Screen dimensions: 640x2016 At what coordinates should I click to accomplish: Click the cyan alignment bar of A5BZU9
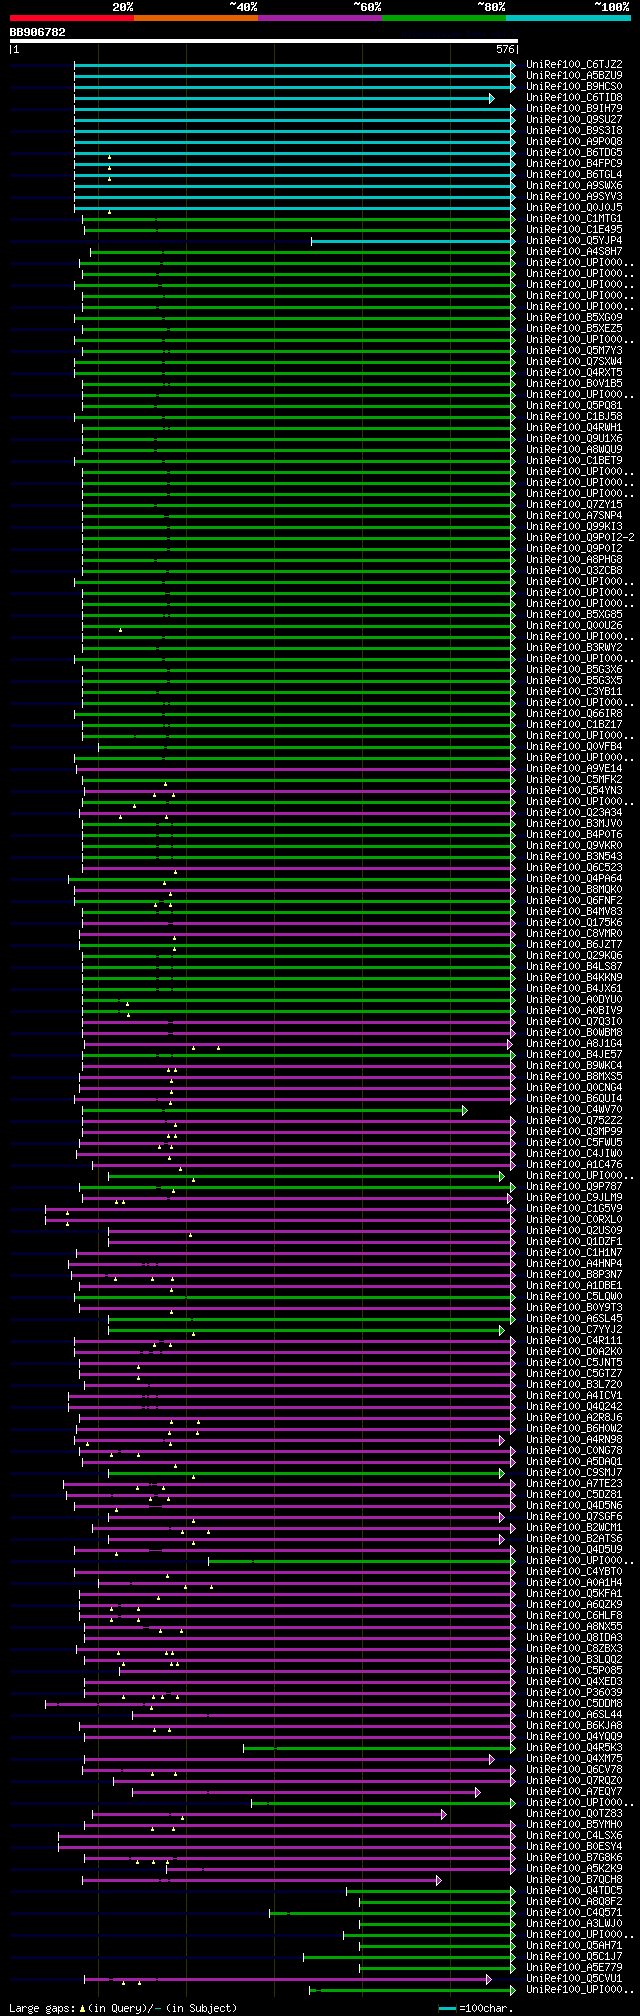(293, 76)
